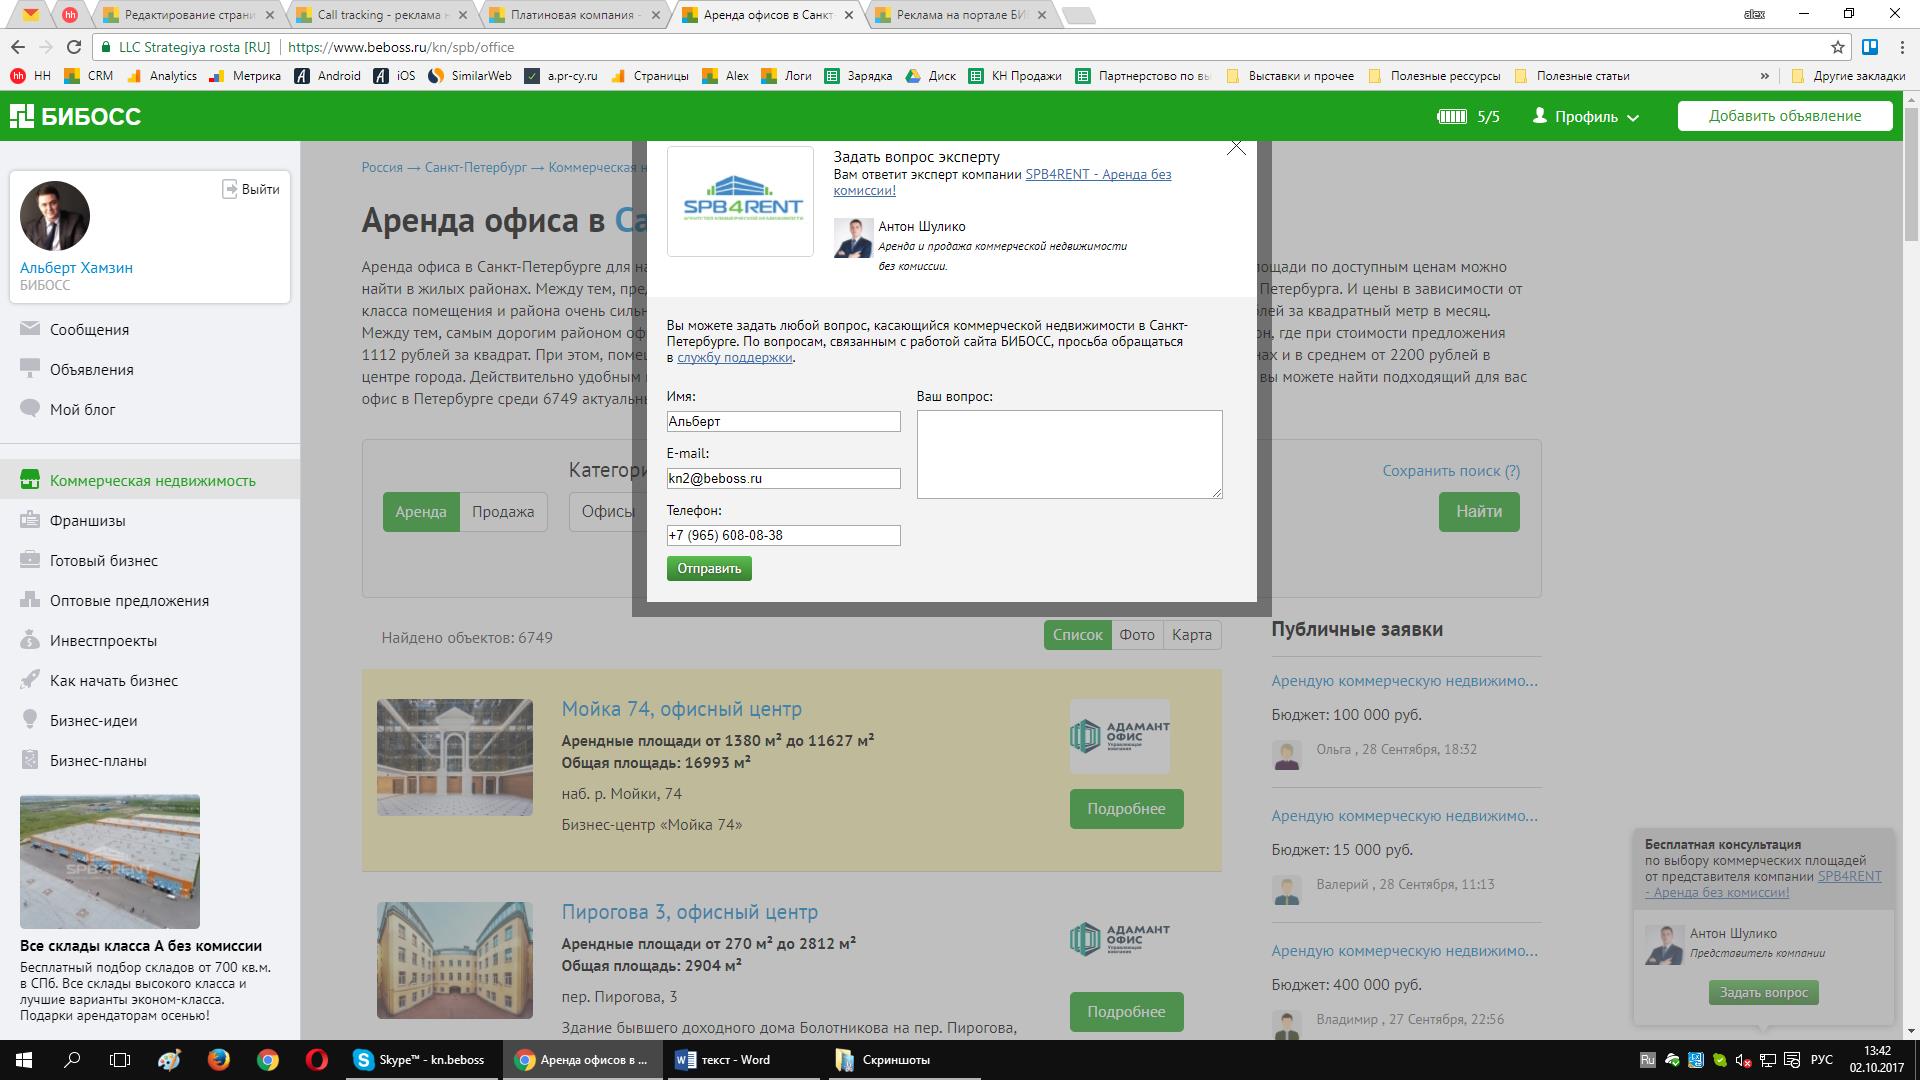This screenshot has height=1080, width=1920.
Task: Select the Аренда toggle button
Action: [x=421, y=512]
